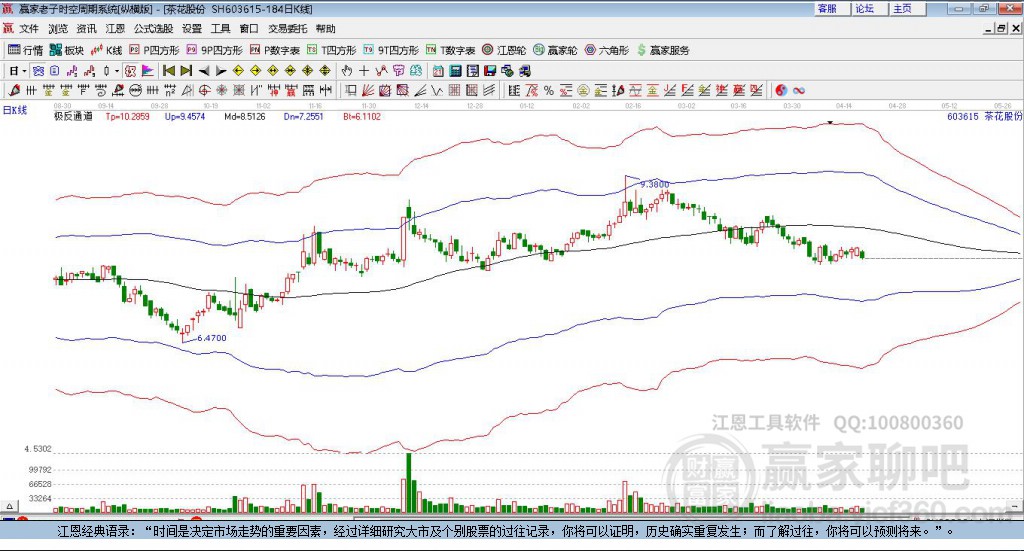
Task: Open the calendar icon tool
Action: pyautogui.click(x=438, y=71)
